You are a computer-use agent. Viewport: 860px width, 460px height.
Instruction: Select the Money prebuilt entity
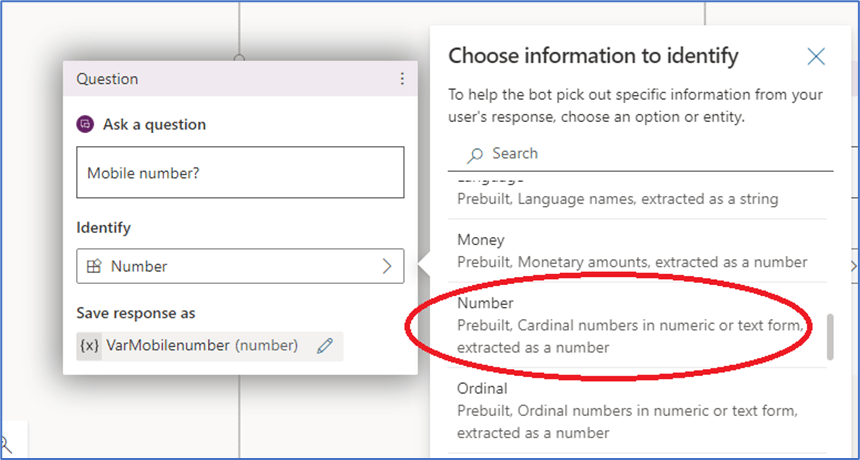click(630, 250)
